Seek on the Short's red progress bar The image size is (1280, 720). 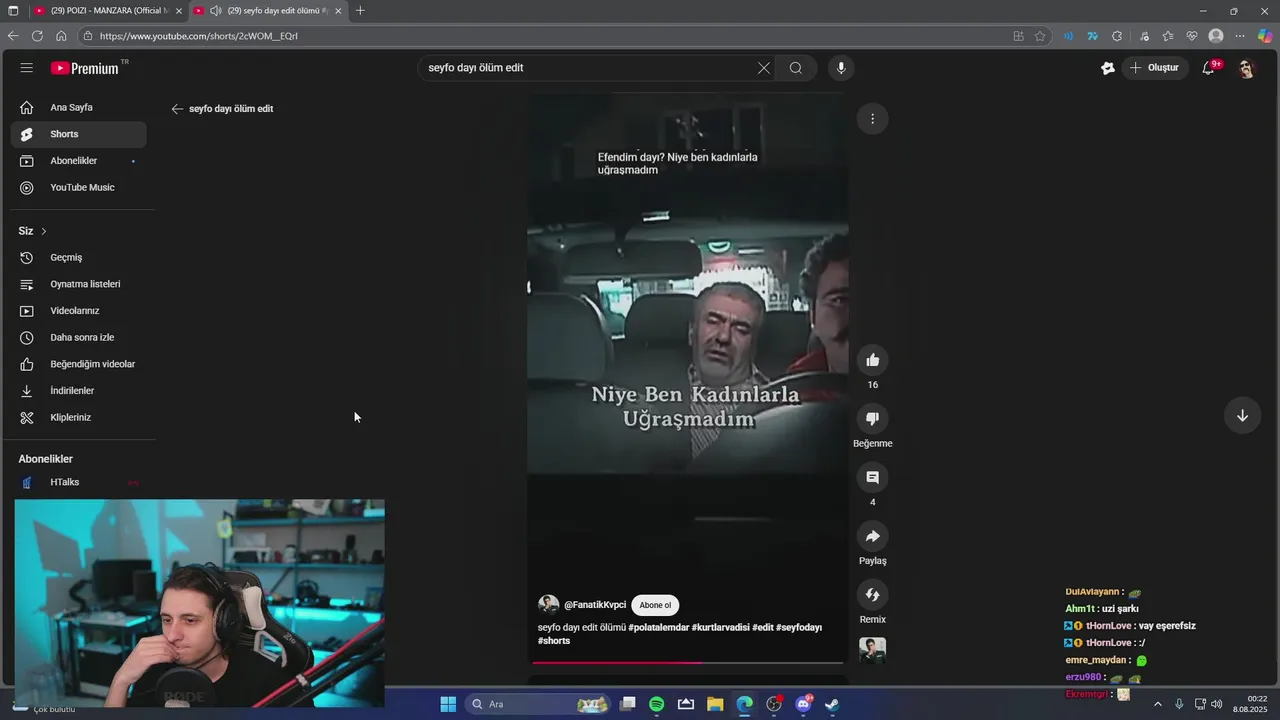tap(688, 662)
